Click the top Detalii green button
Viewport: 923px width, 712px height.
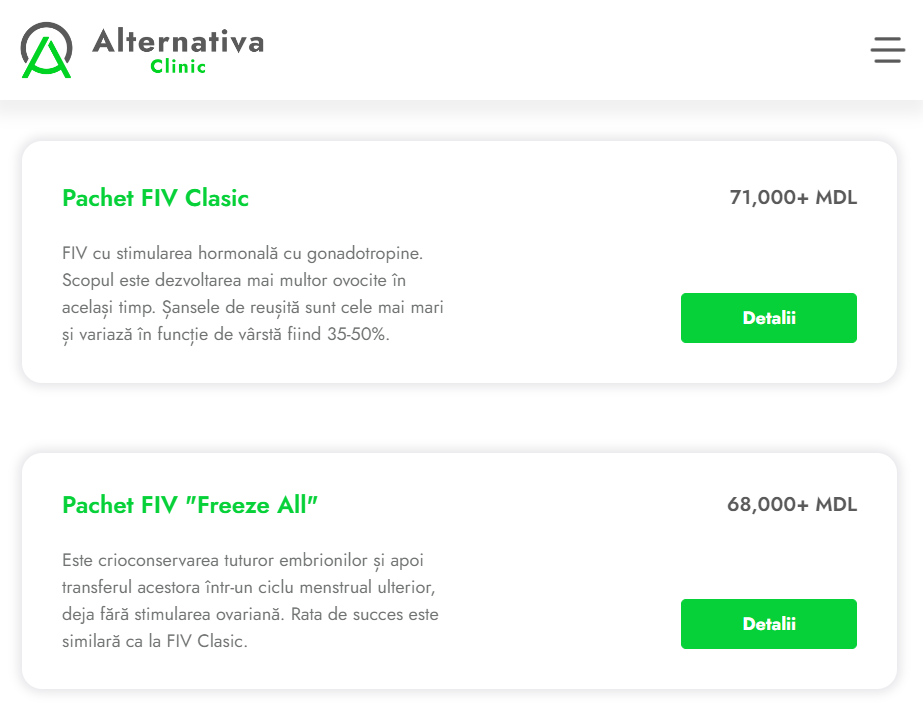point(768,317)
